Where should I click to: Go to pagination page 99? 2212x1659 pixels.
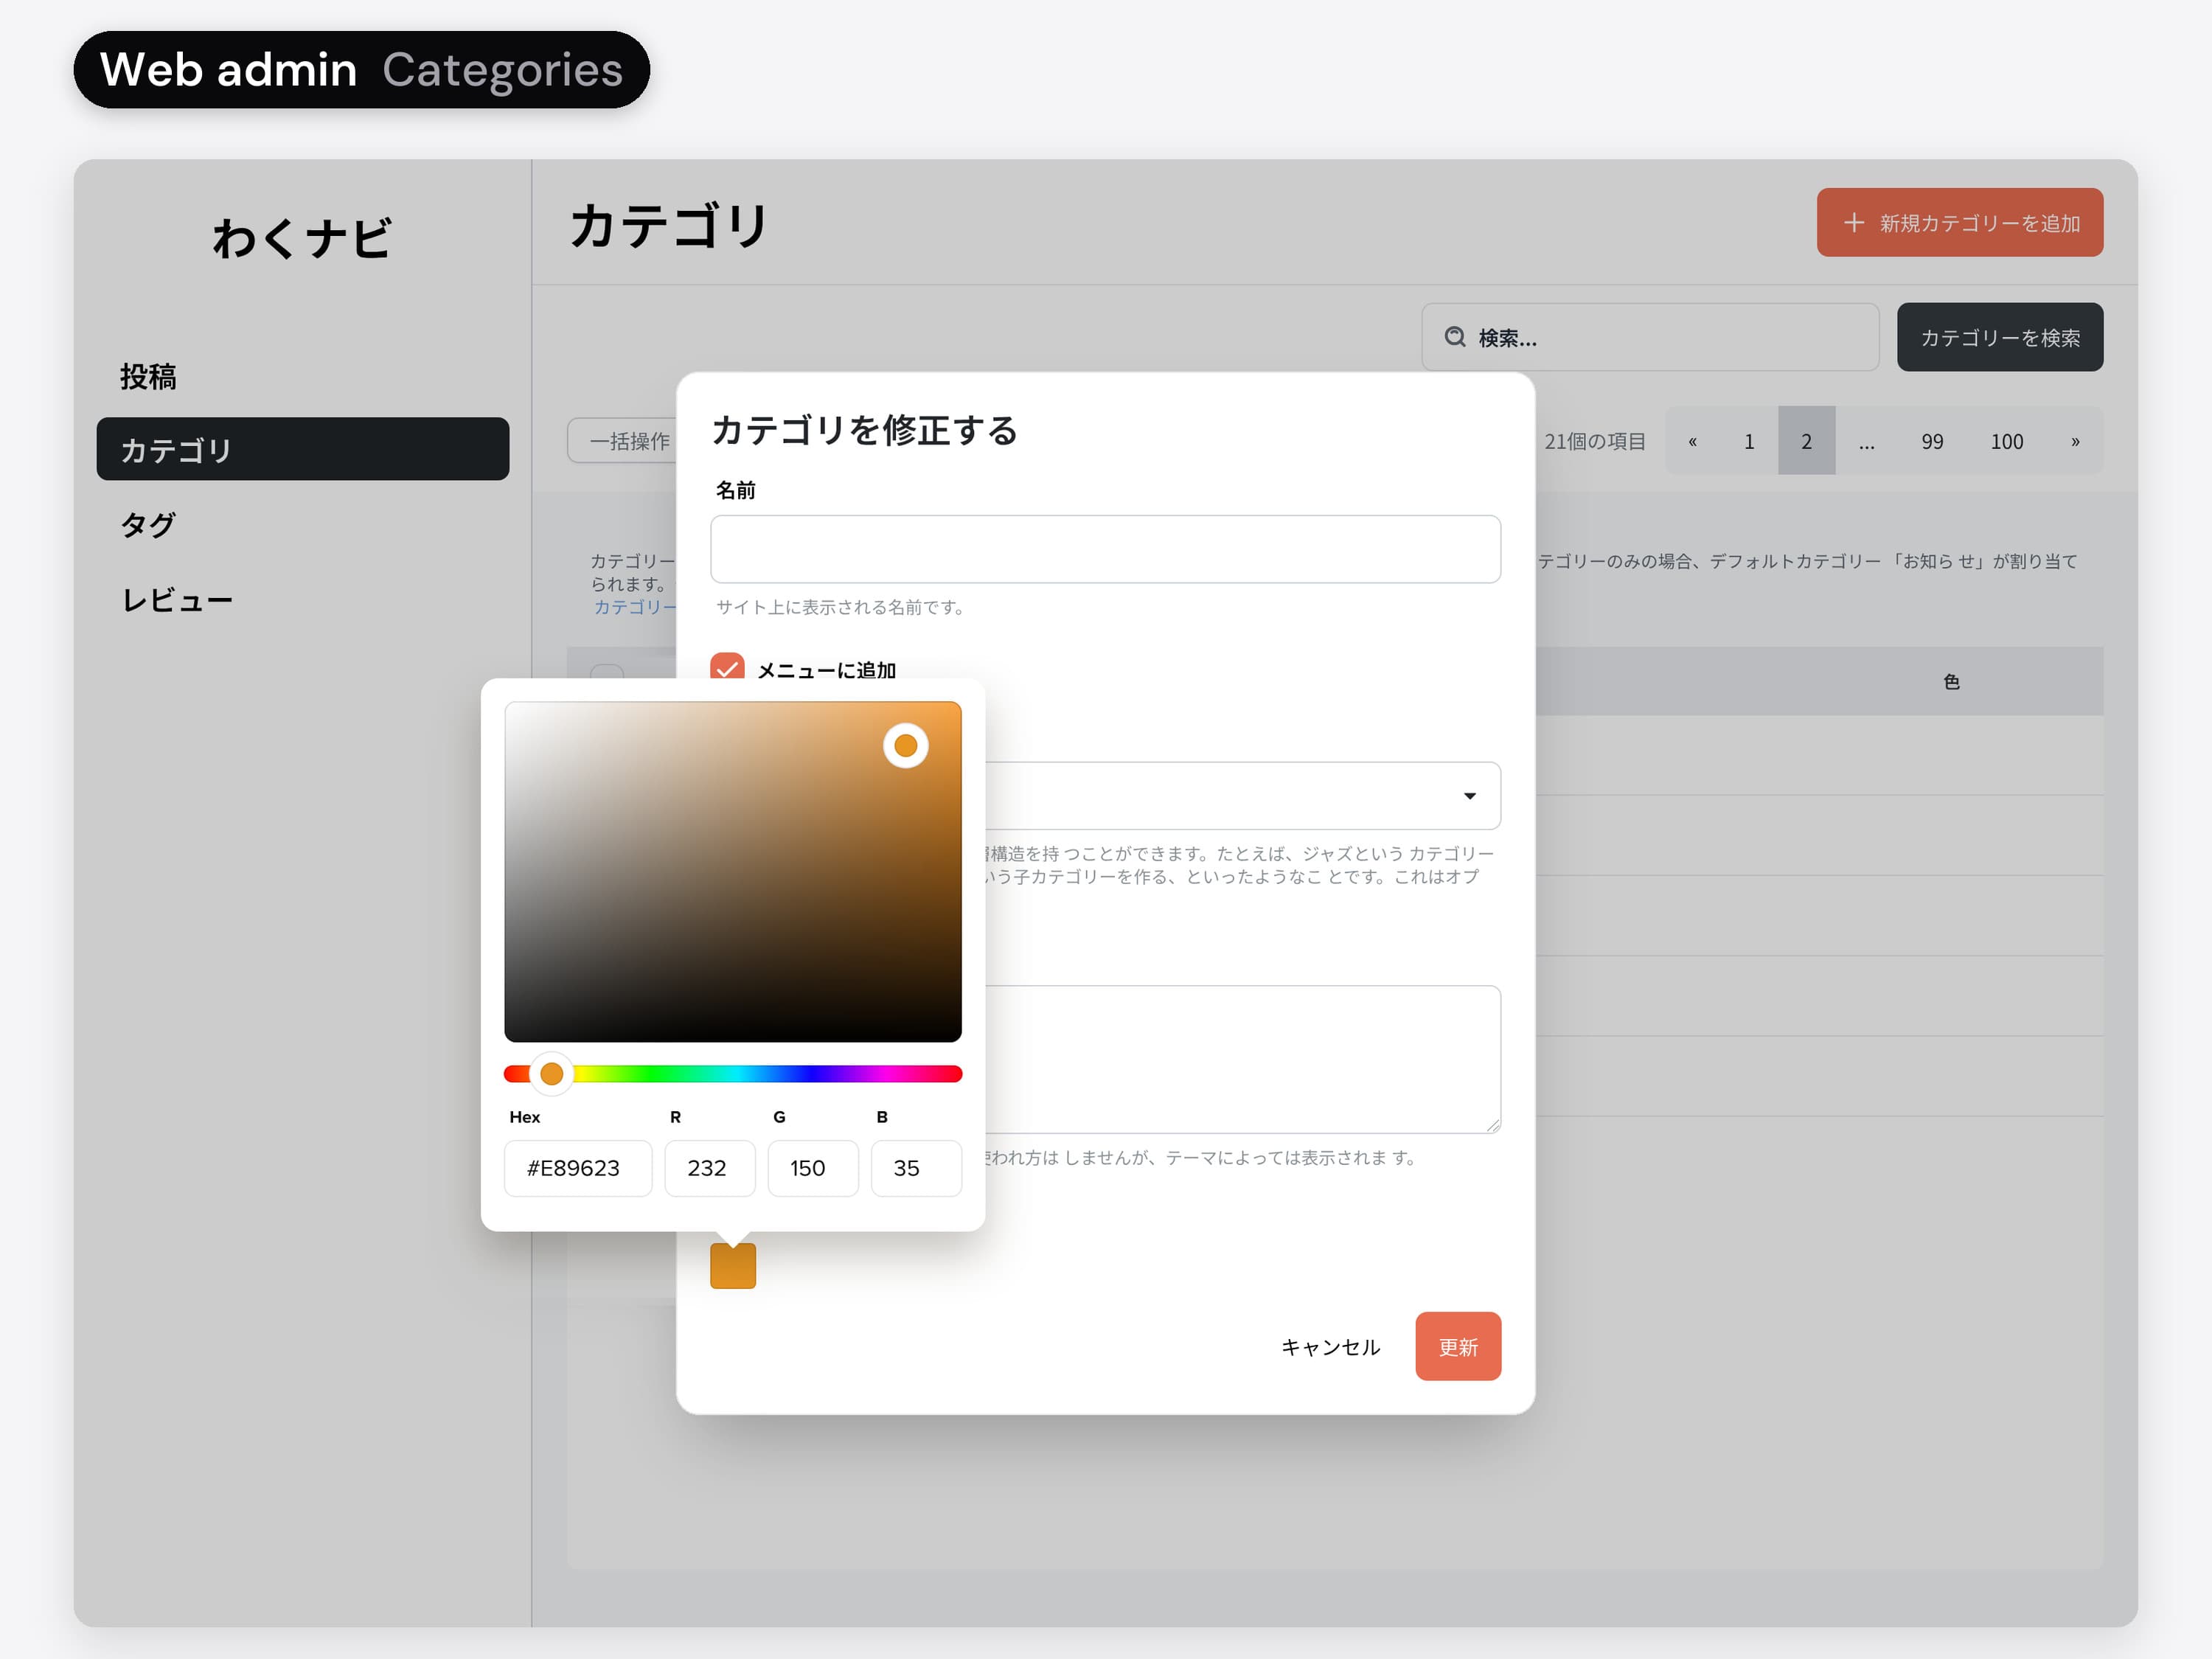tap(1932, 441)
